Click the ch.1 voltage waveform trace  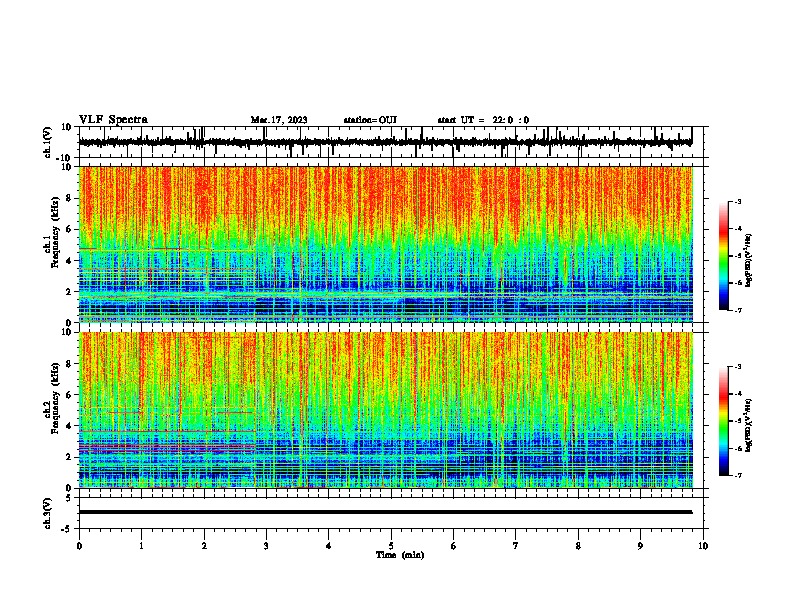coord(385,142)
